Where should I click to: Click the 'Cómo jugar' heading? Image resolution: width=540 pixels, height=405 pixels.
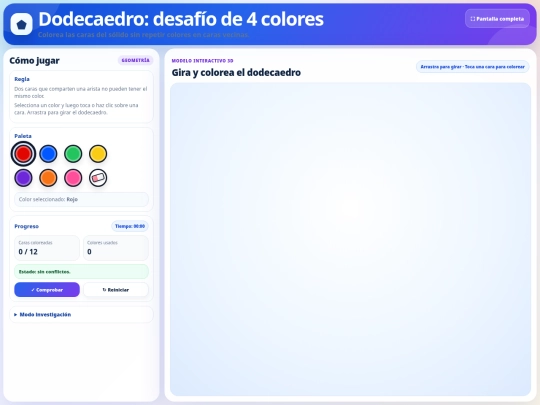[34, 61]
